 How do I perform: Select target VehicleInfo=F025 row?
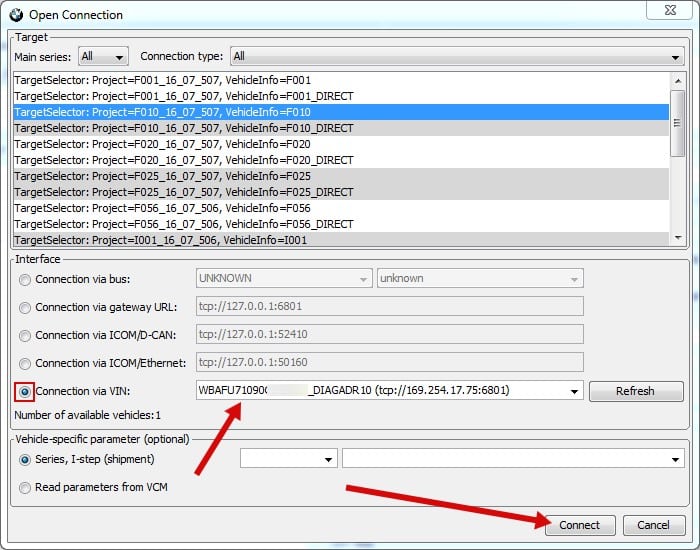(341, 176)
